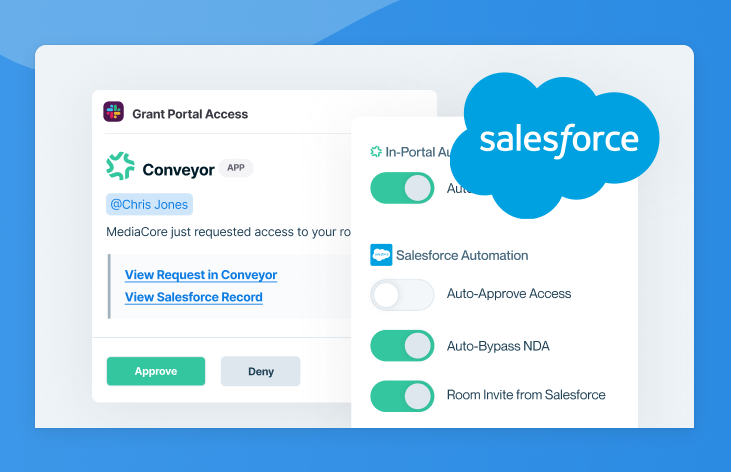731x472 pixels.
Task: Click the Conveyor logo icon in the message
Action: [120, 166]
